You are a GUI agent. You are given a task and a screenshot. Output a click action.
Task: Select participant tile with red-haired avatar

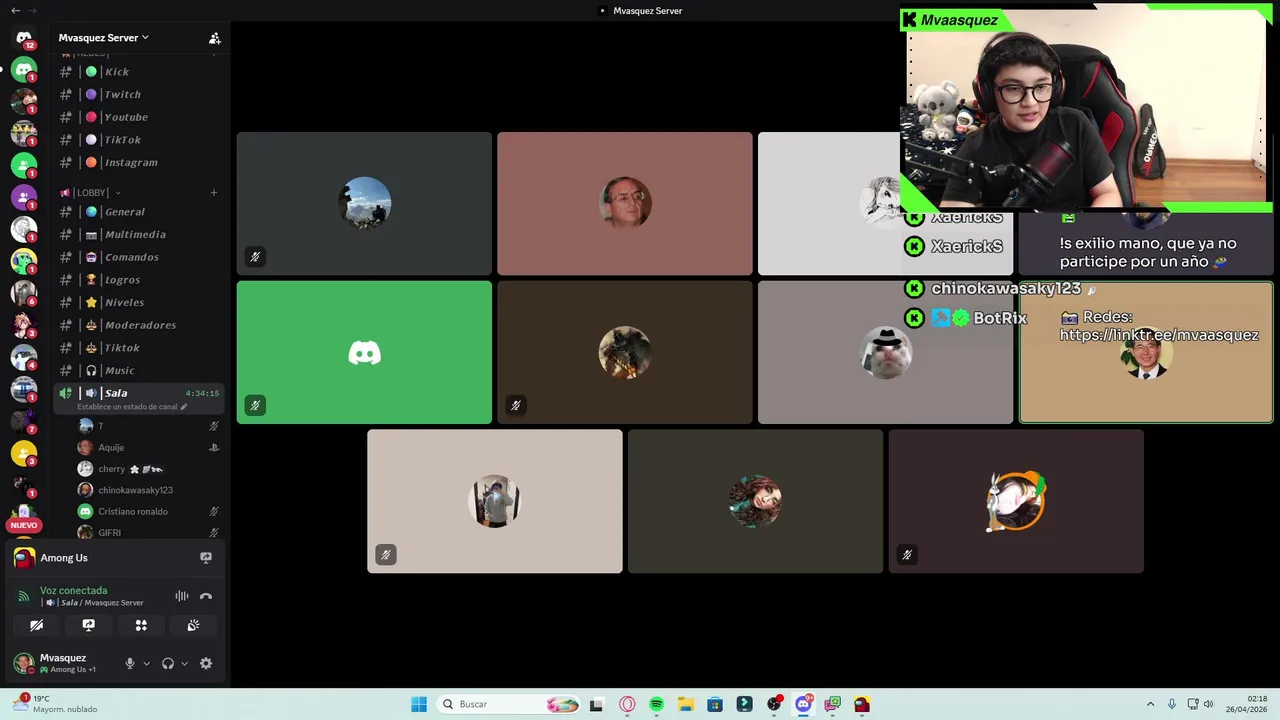(x=755, y=501)
